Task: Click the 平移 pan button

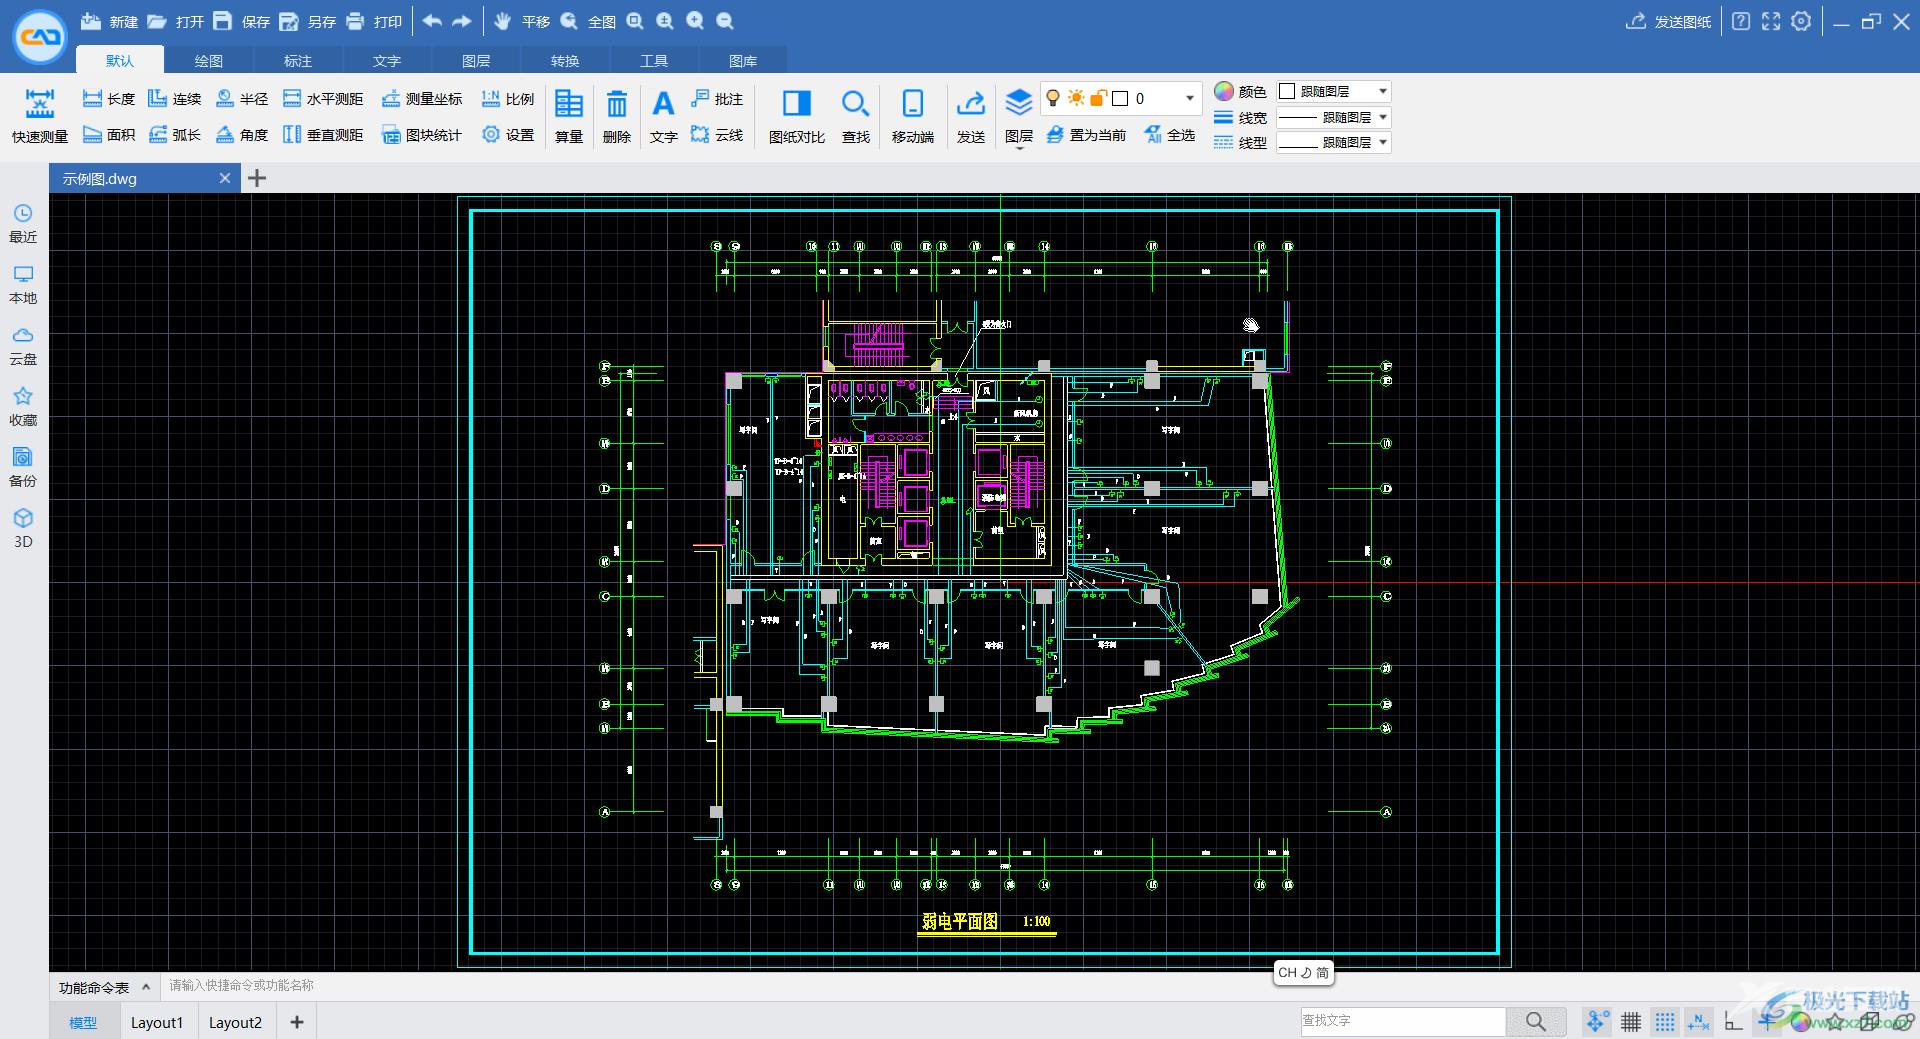Action: pyautogui.click(x=522, y=21)
